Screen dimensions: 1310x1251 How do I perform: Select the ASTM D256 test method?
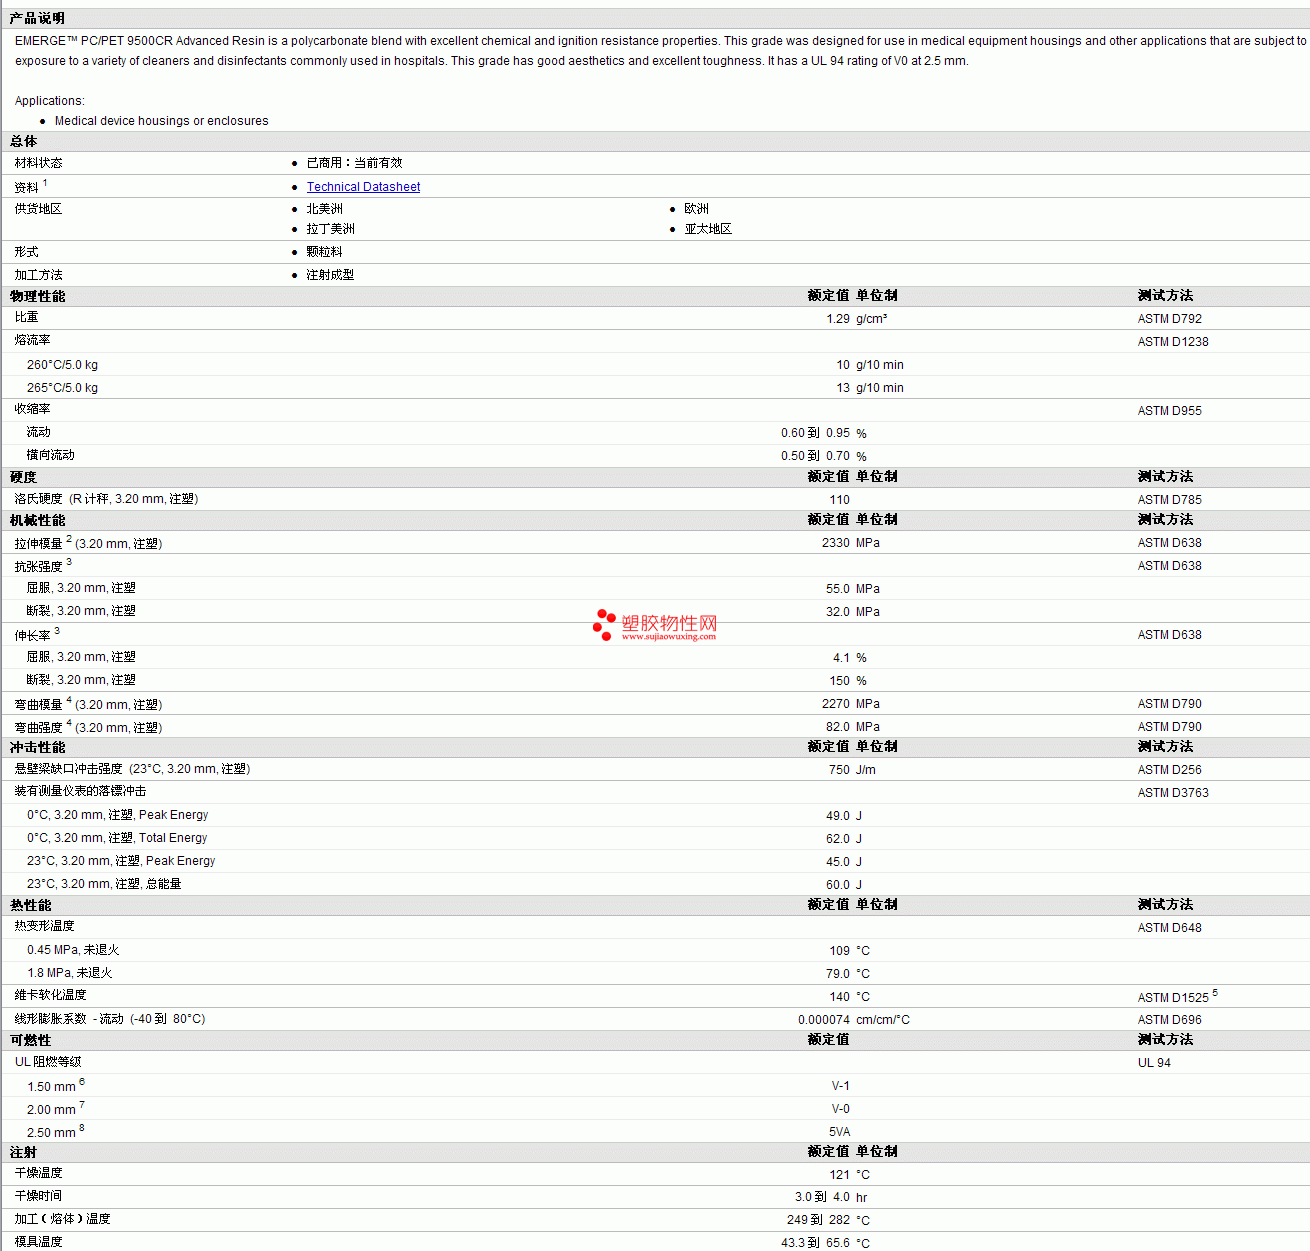pos(1170,770)
